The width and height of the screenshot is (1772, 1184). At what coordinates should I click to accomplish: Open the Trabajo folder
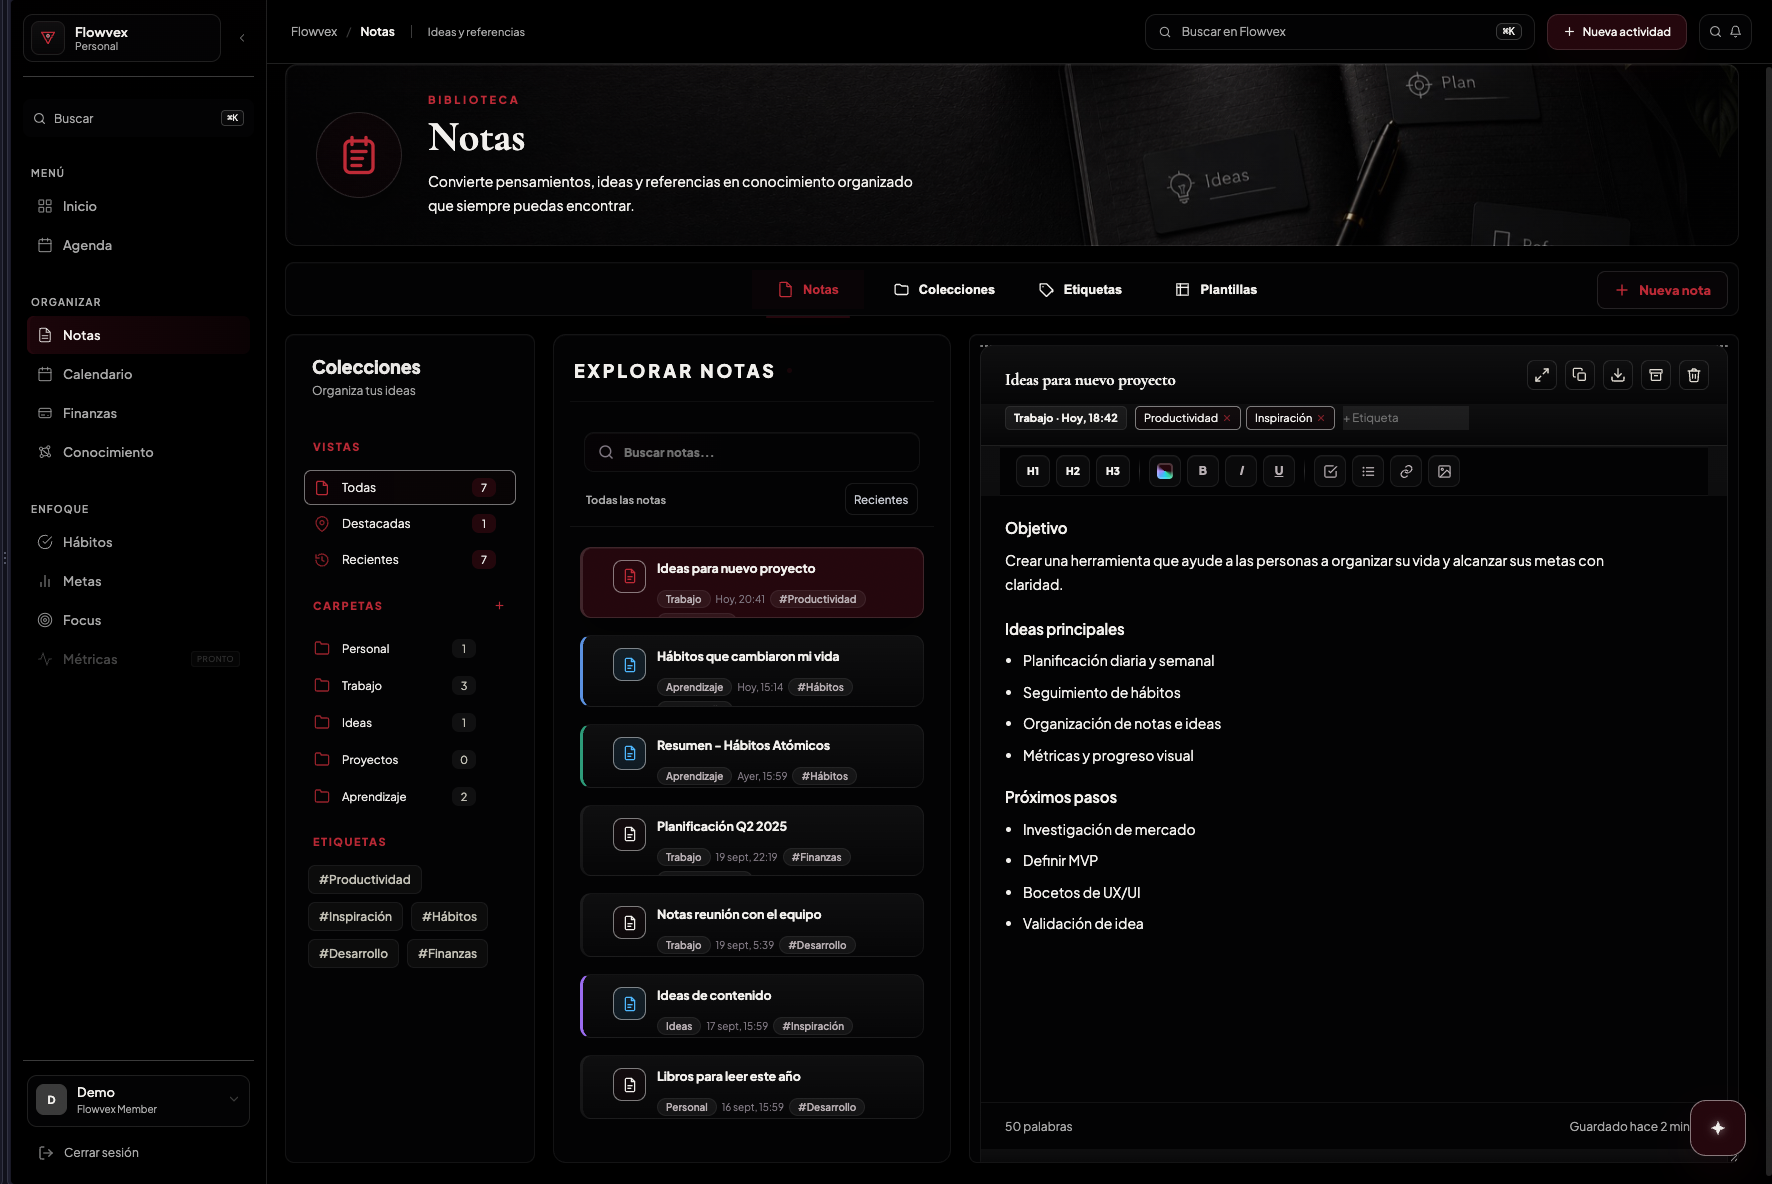pyautogui.click(x=396, y=686)
